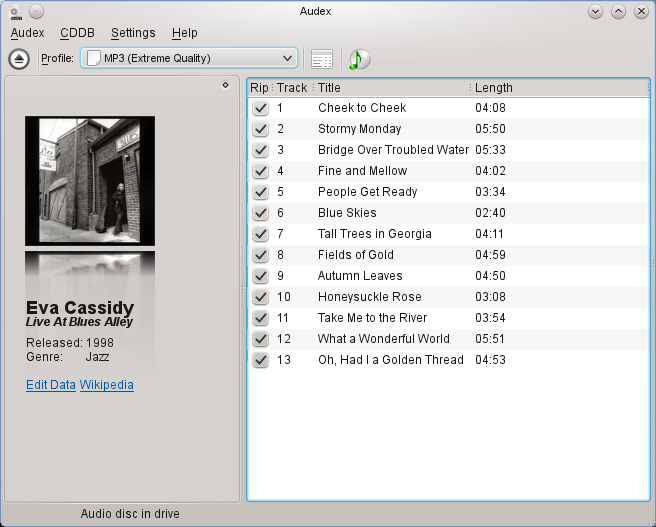
Task: Toggle rip checkbox for What a Wonderful World
Action: coord(260,339)
